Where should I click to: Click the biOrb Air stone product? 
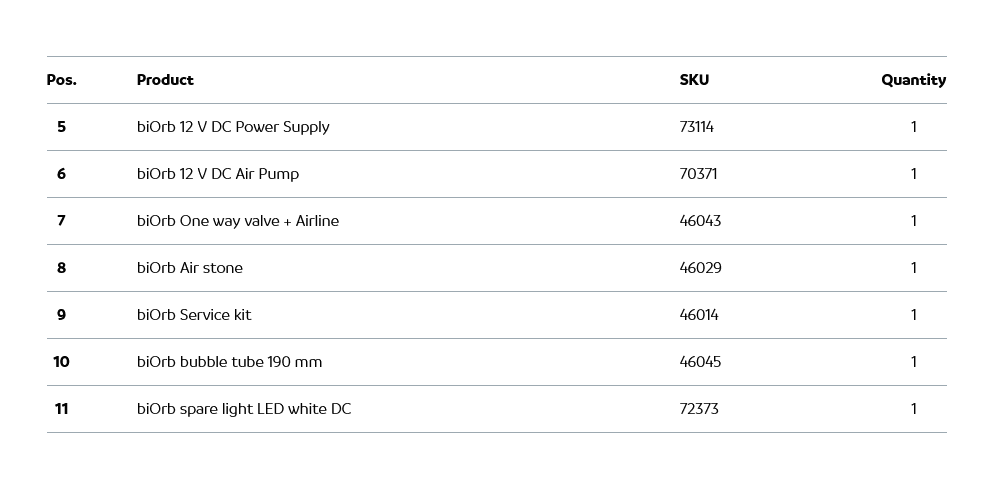pos(190,268)
